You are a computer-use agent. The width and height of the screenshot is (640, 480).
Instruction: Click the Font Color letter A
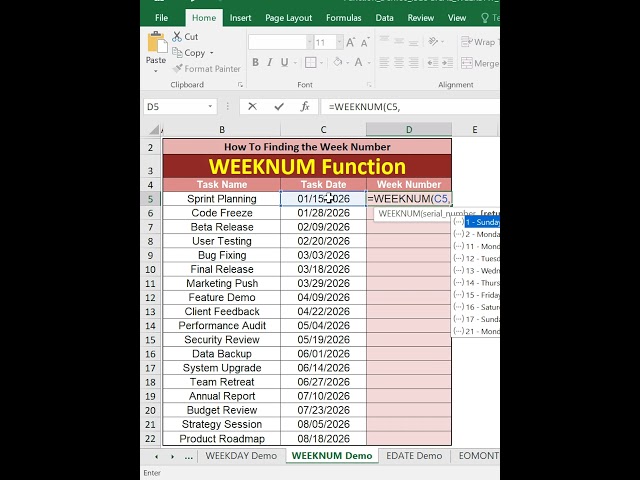358,62
